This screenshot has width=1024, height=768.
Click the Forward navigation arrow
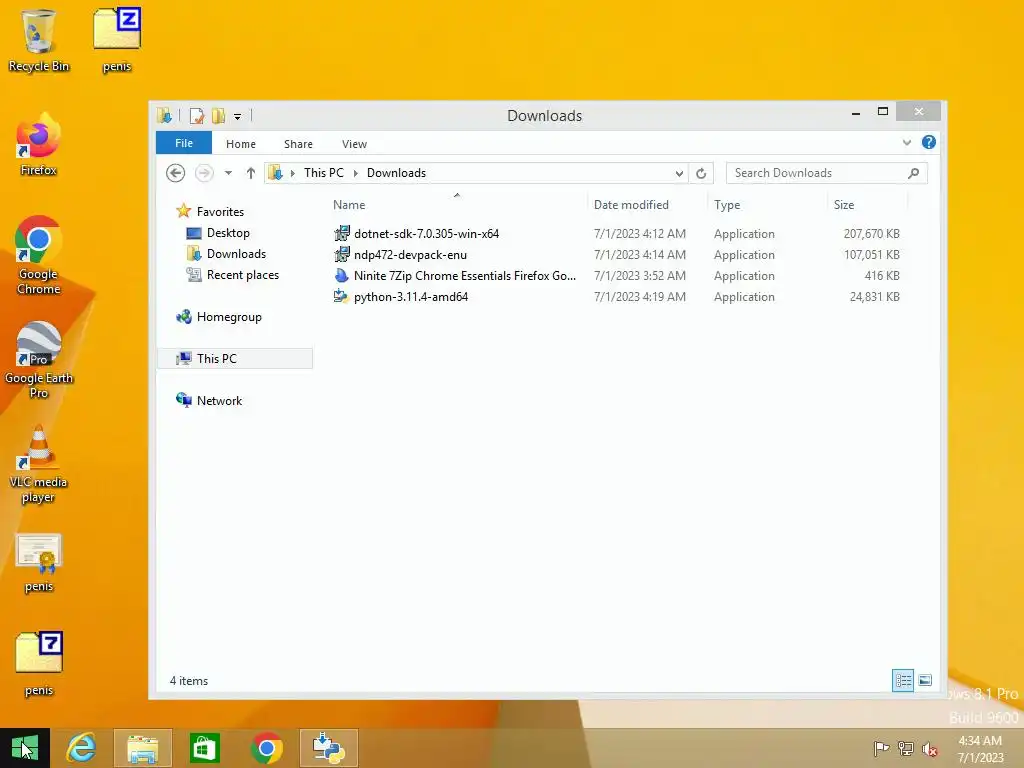click(x=204, y=173)
